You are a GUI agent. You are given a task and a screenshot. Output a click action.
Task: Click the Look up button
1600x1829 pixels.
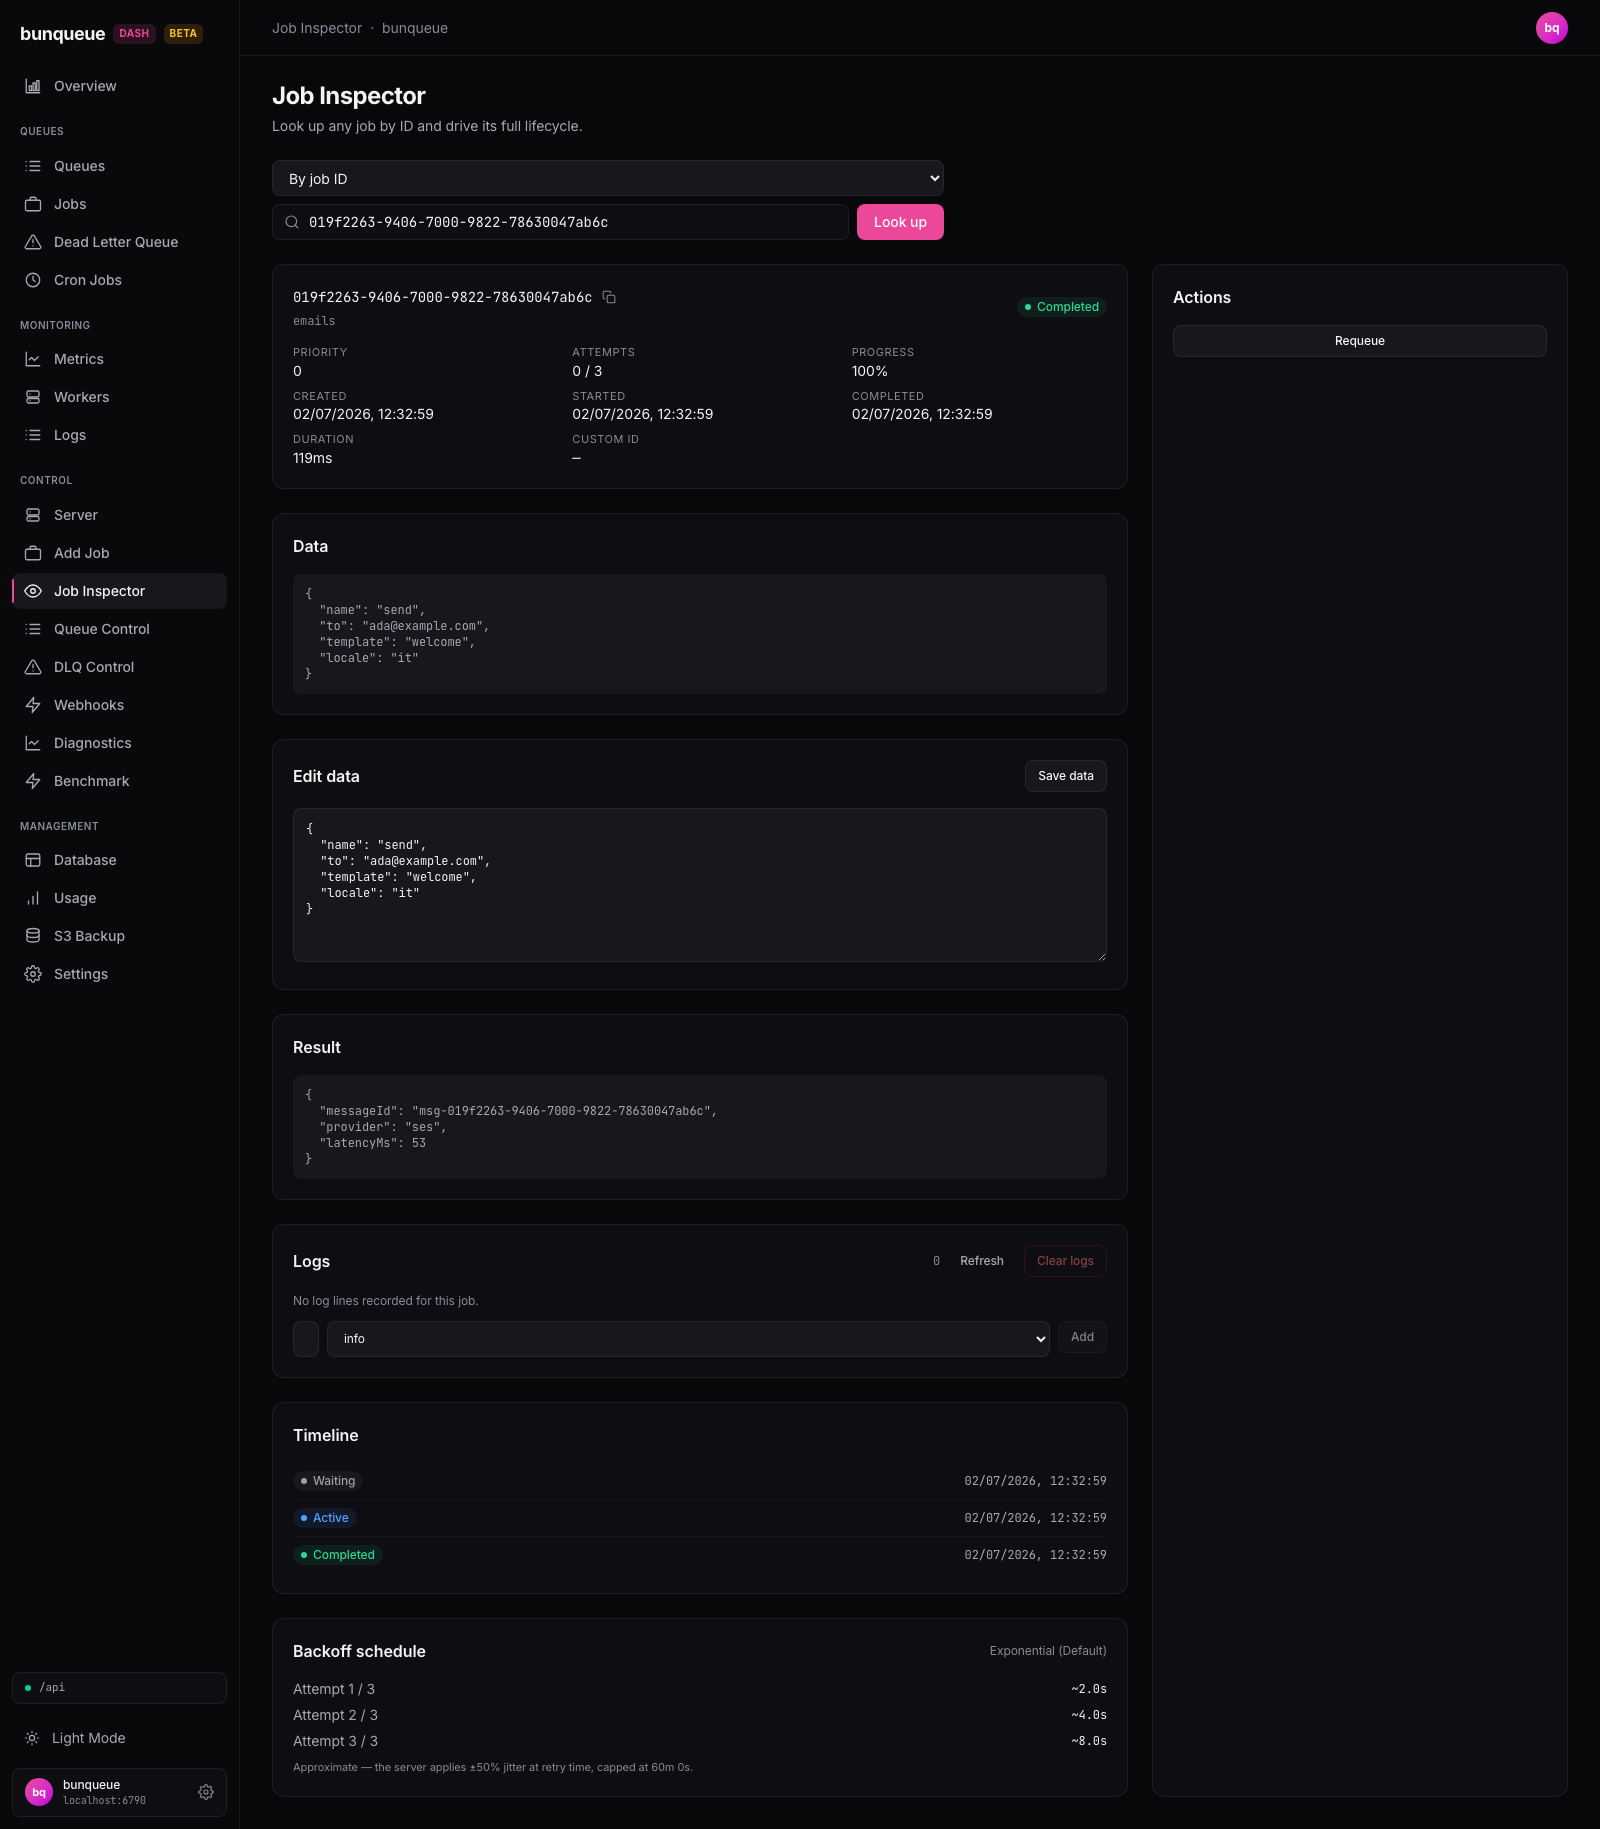coord(900,222)
